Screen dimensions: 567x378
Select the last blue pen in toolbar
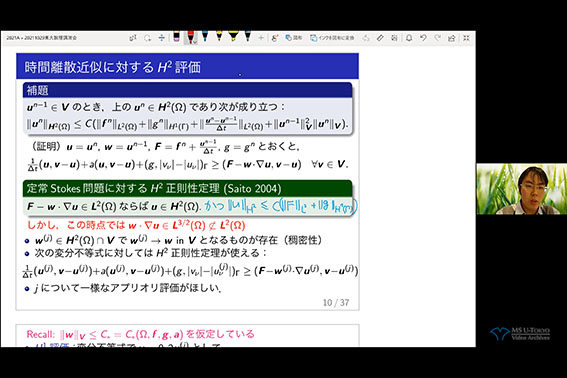coord(248,37)
